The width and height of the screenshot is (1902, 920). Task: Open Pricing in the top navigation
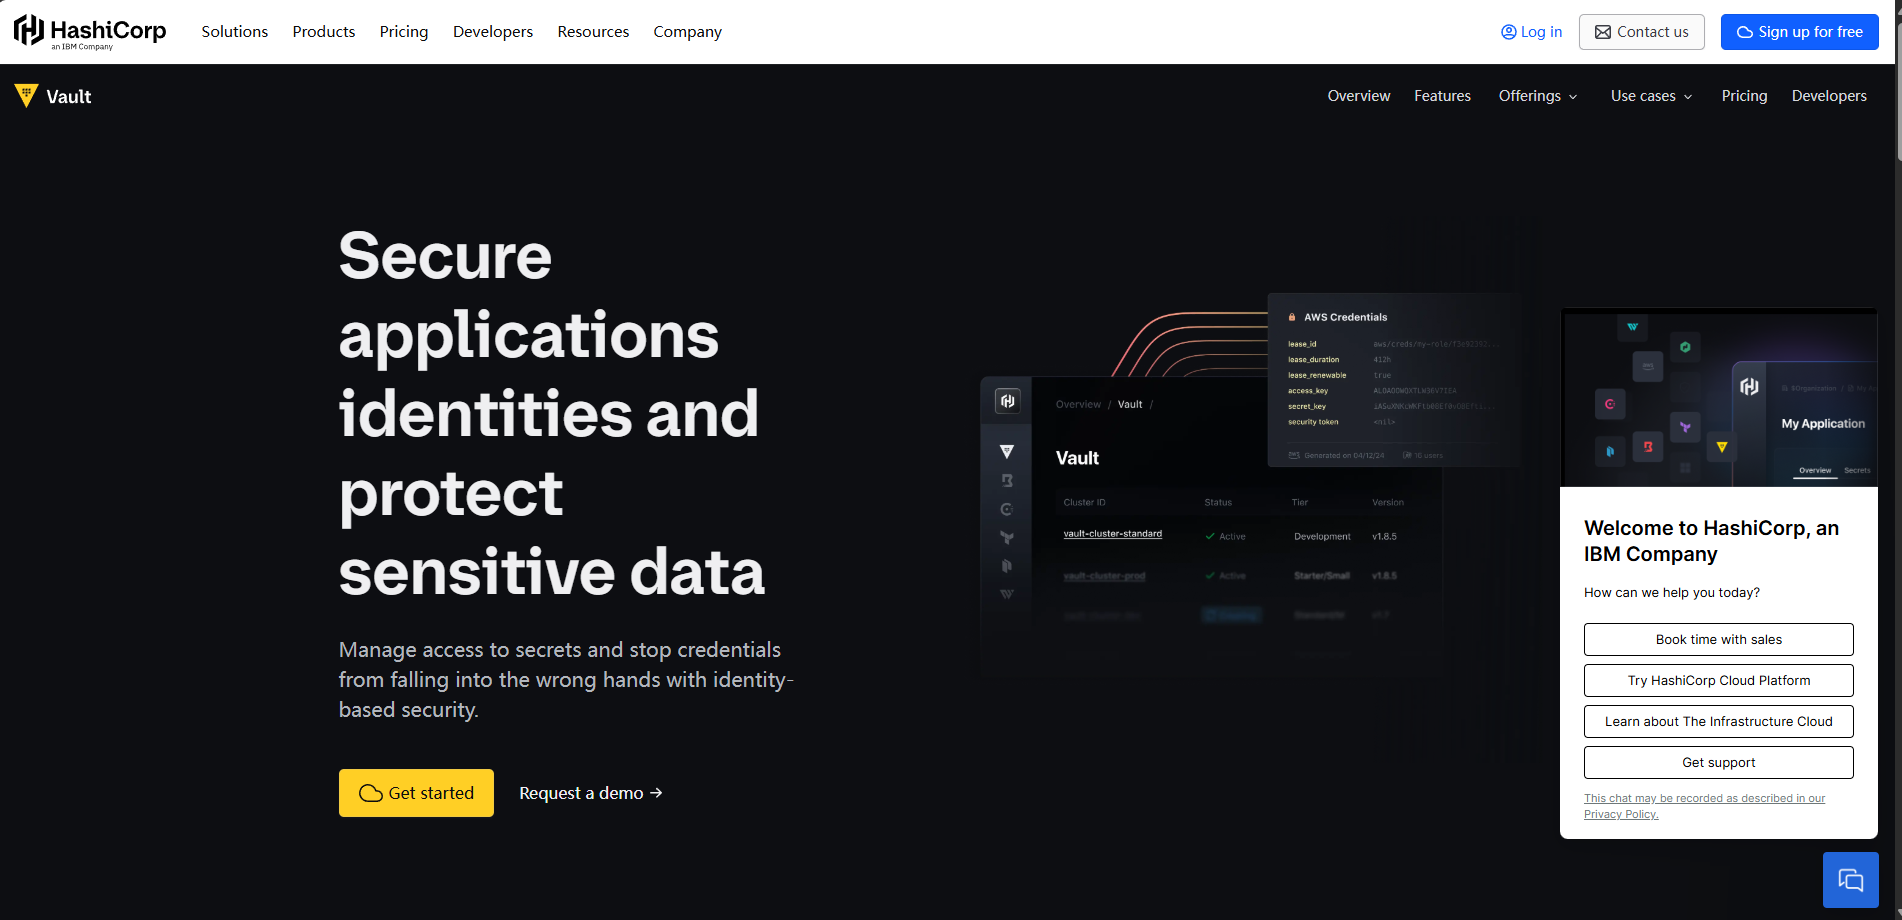404,32
